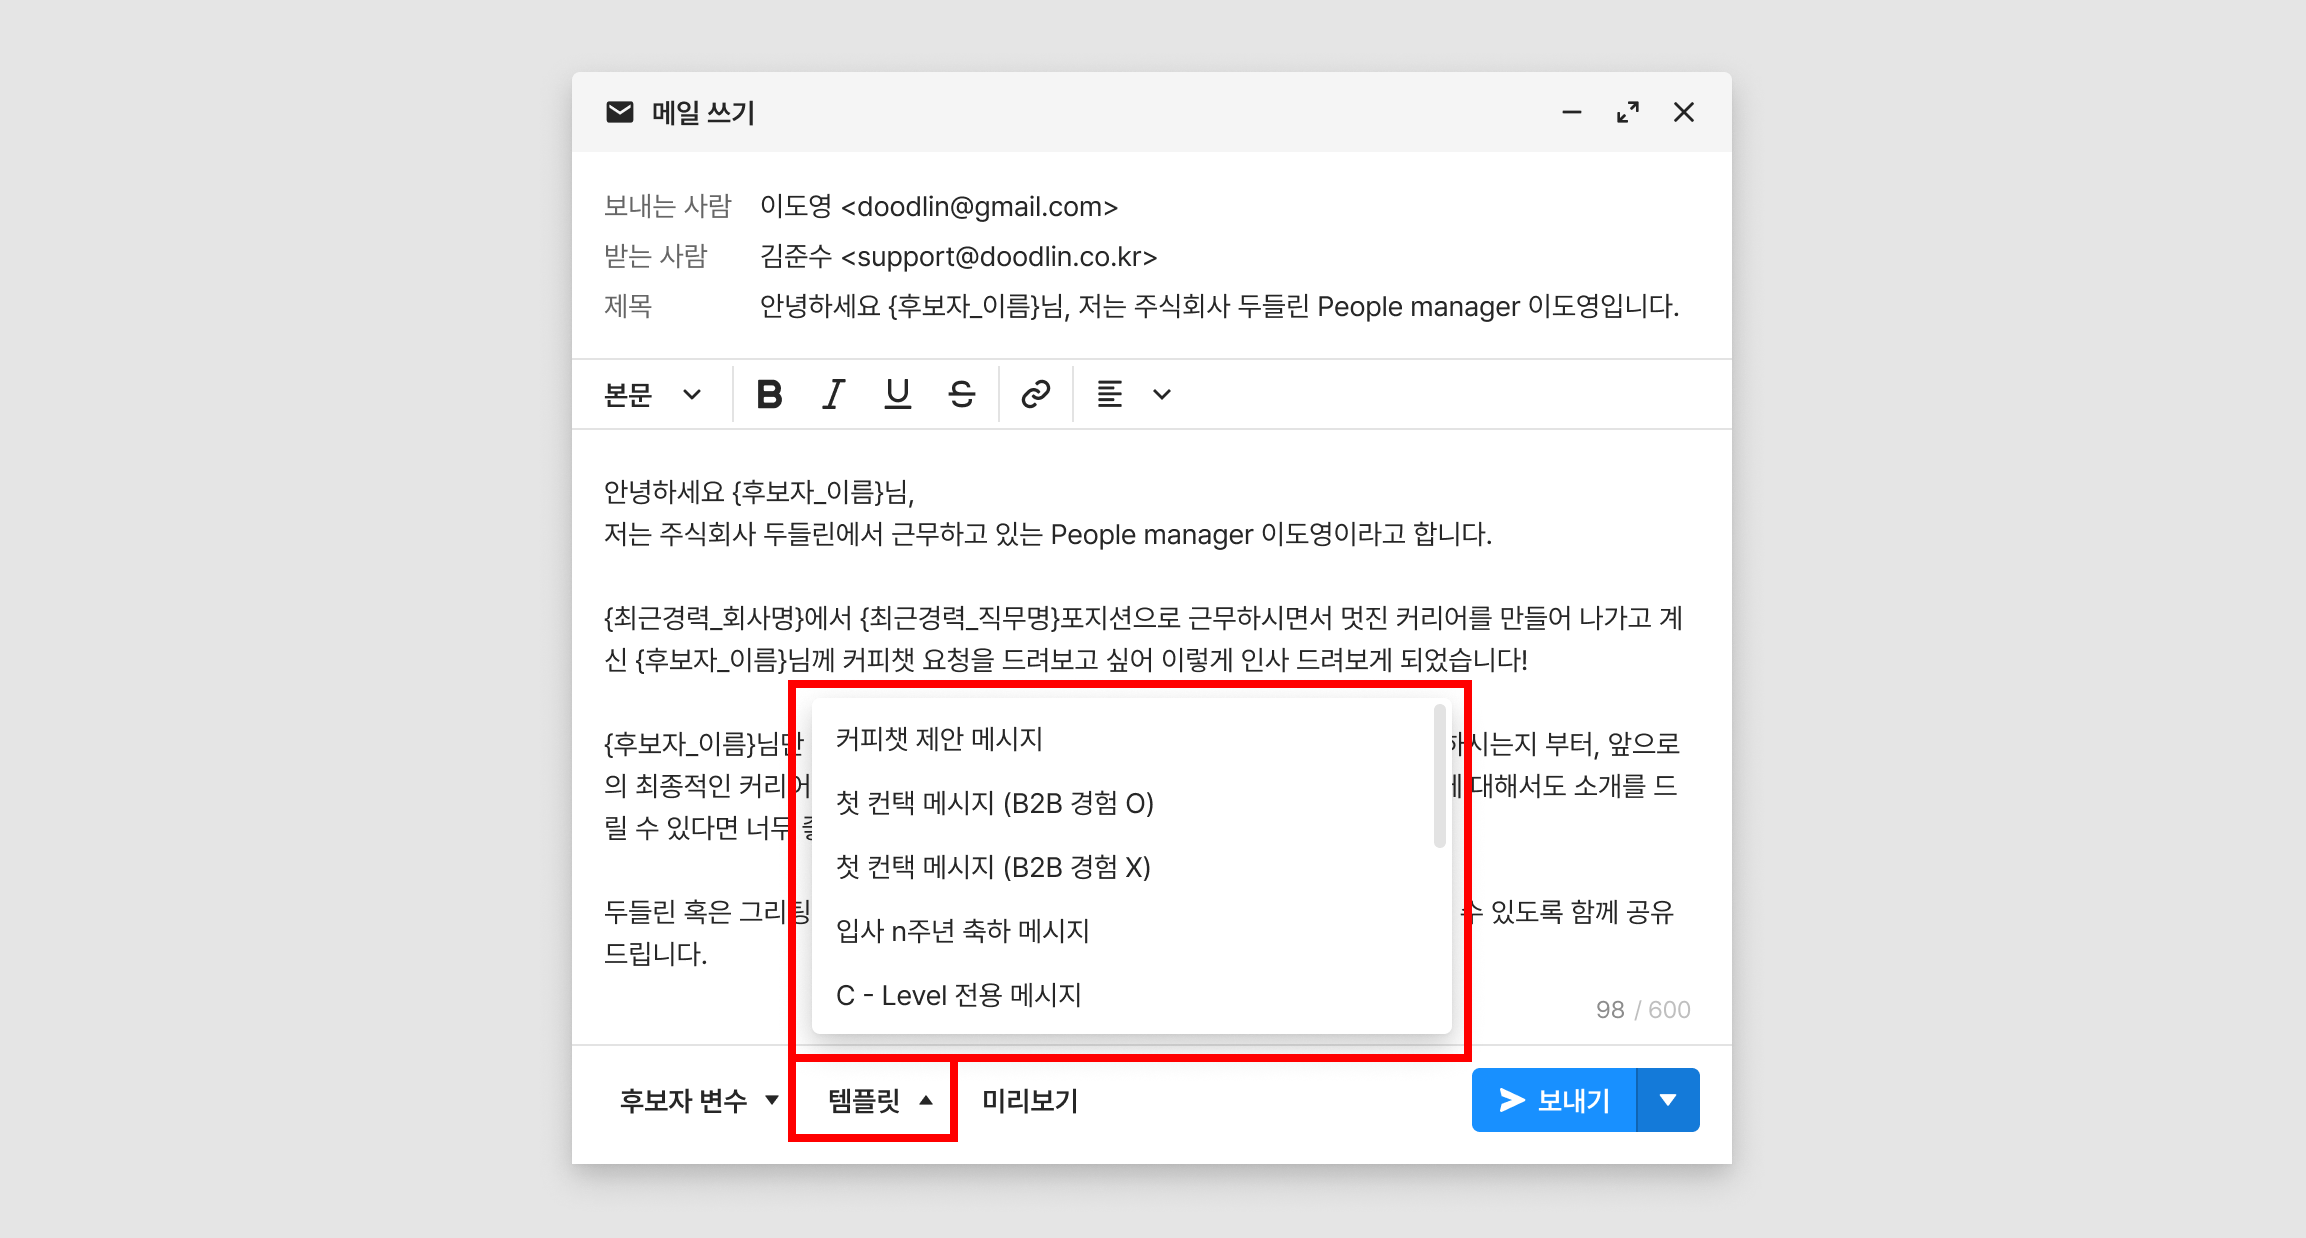
Task: Open 미리보기 preview
Action: pos(1029,1100)
